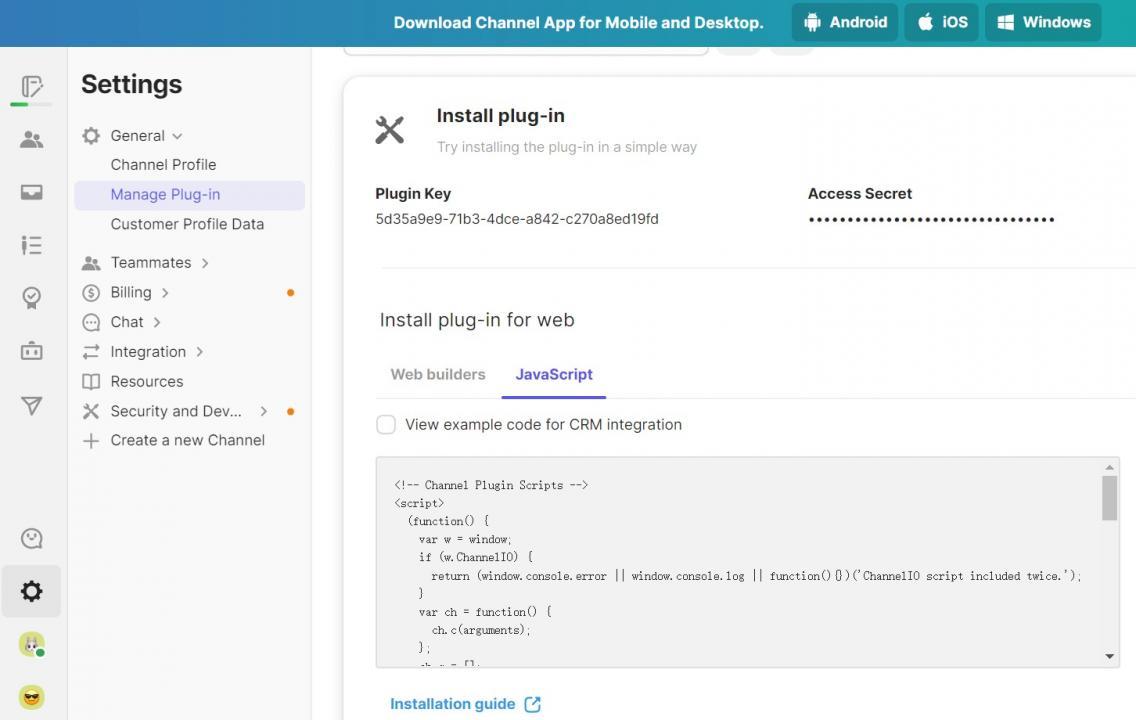Click the Billing dollar icon
The height and width of the screenshot is (720, 1136).
(x=91, y=293)
